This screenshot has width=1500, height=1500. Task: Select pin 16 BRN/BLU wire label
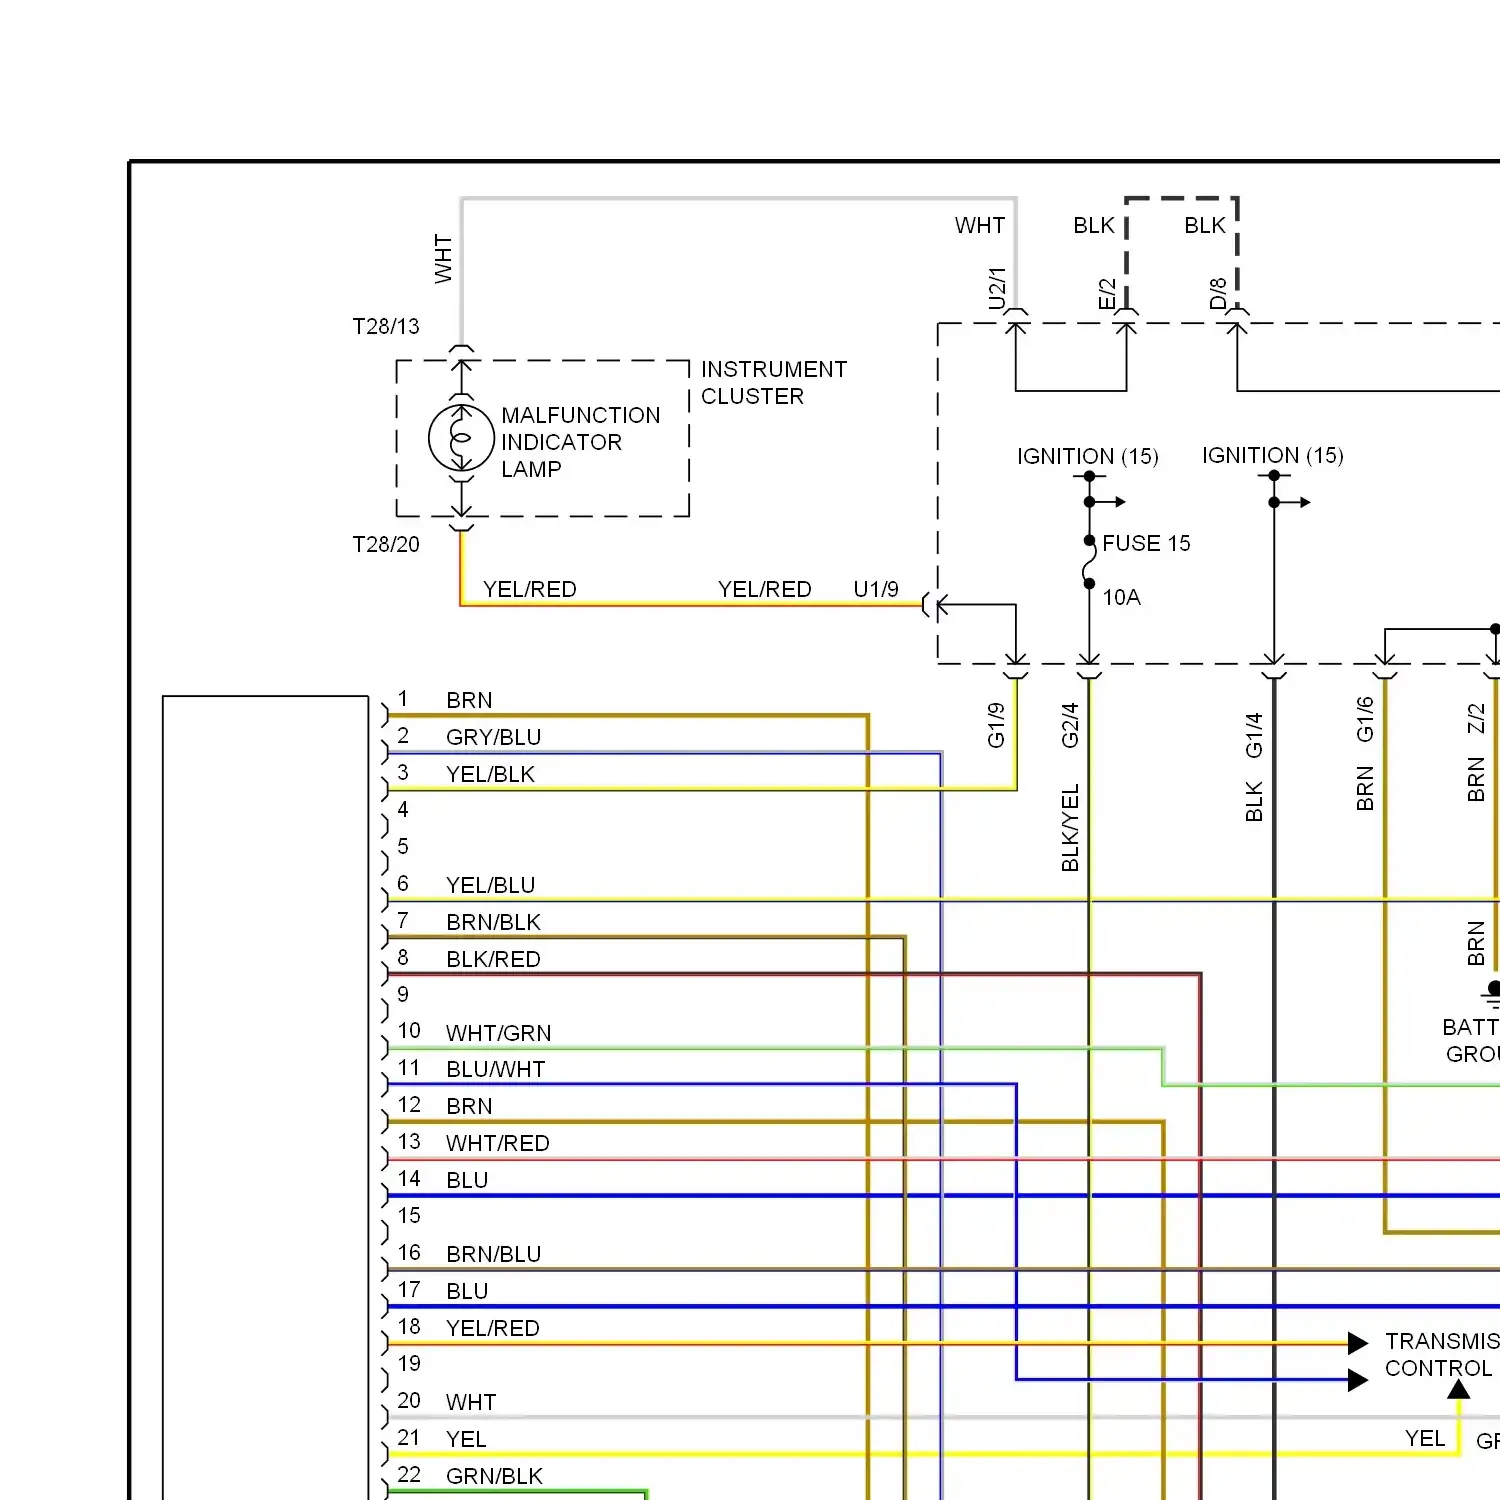[493, 1254]
